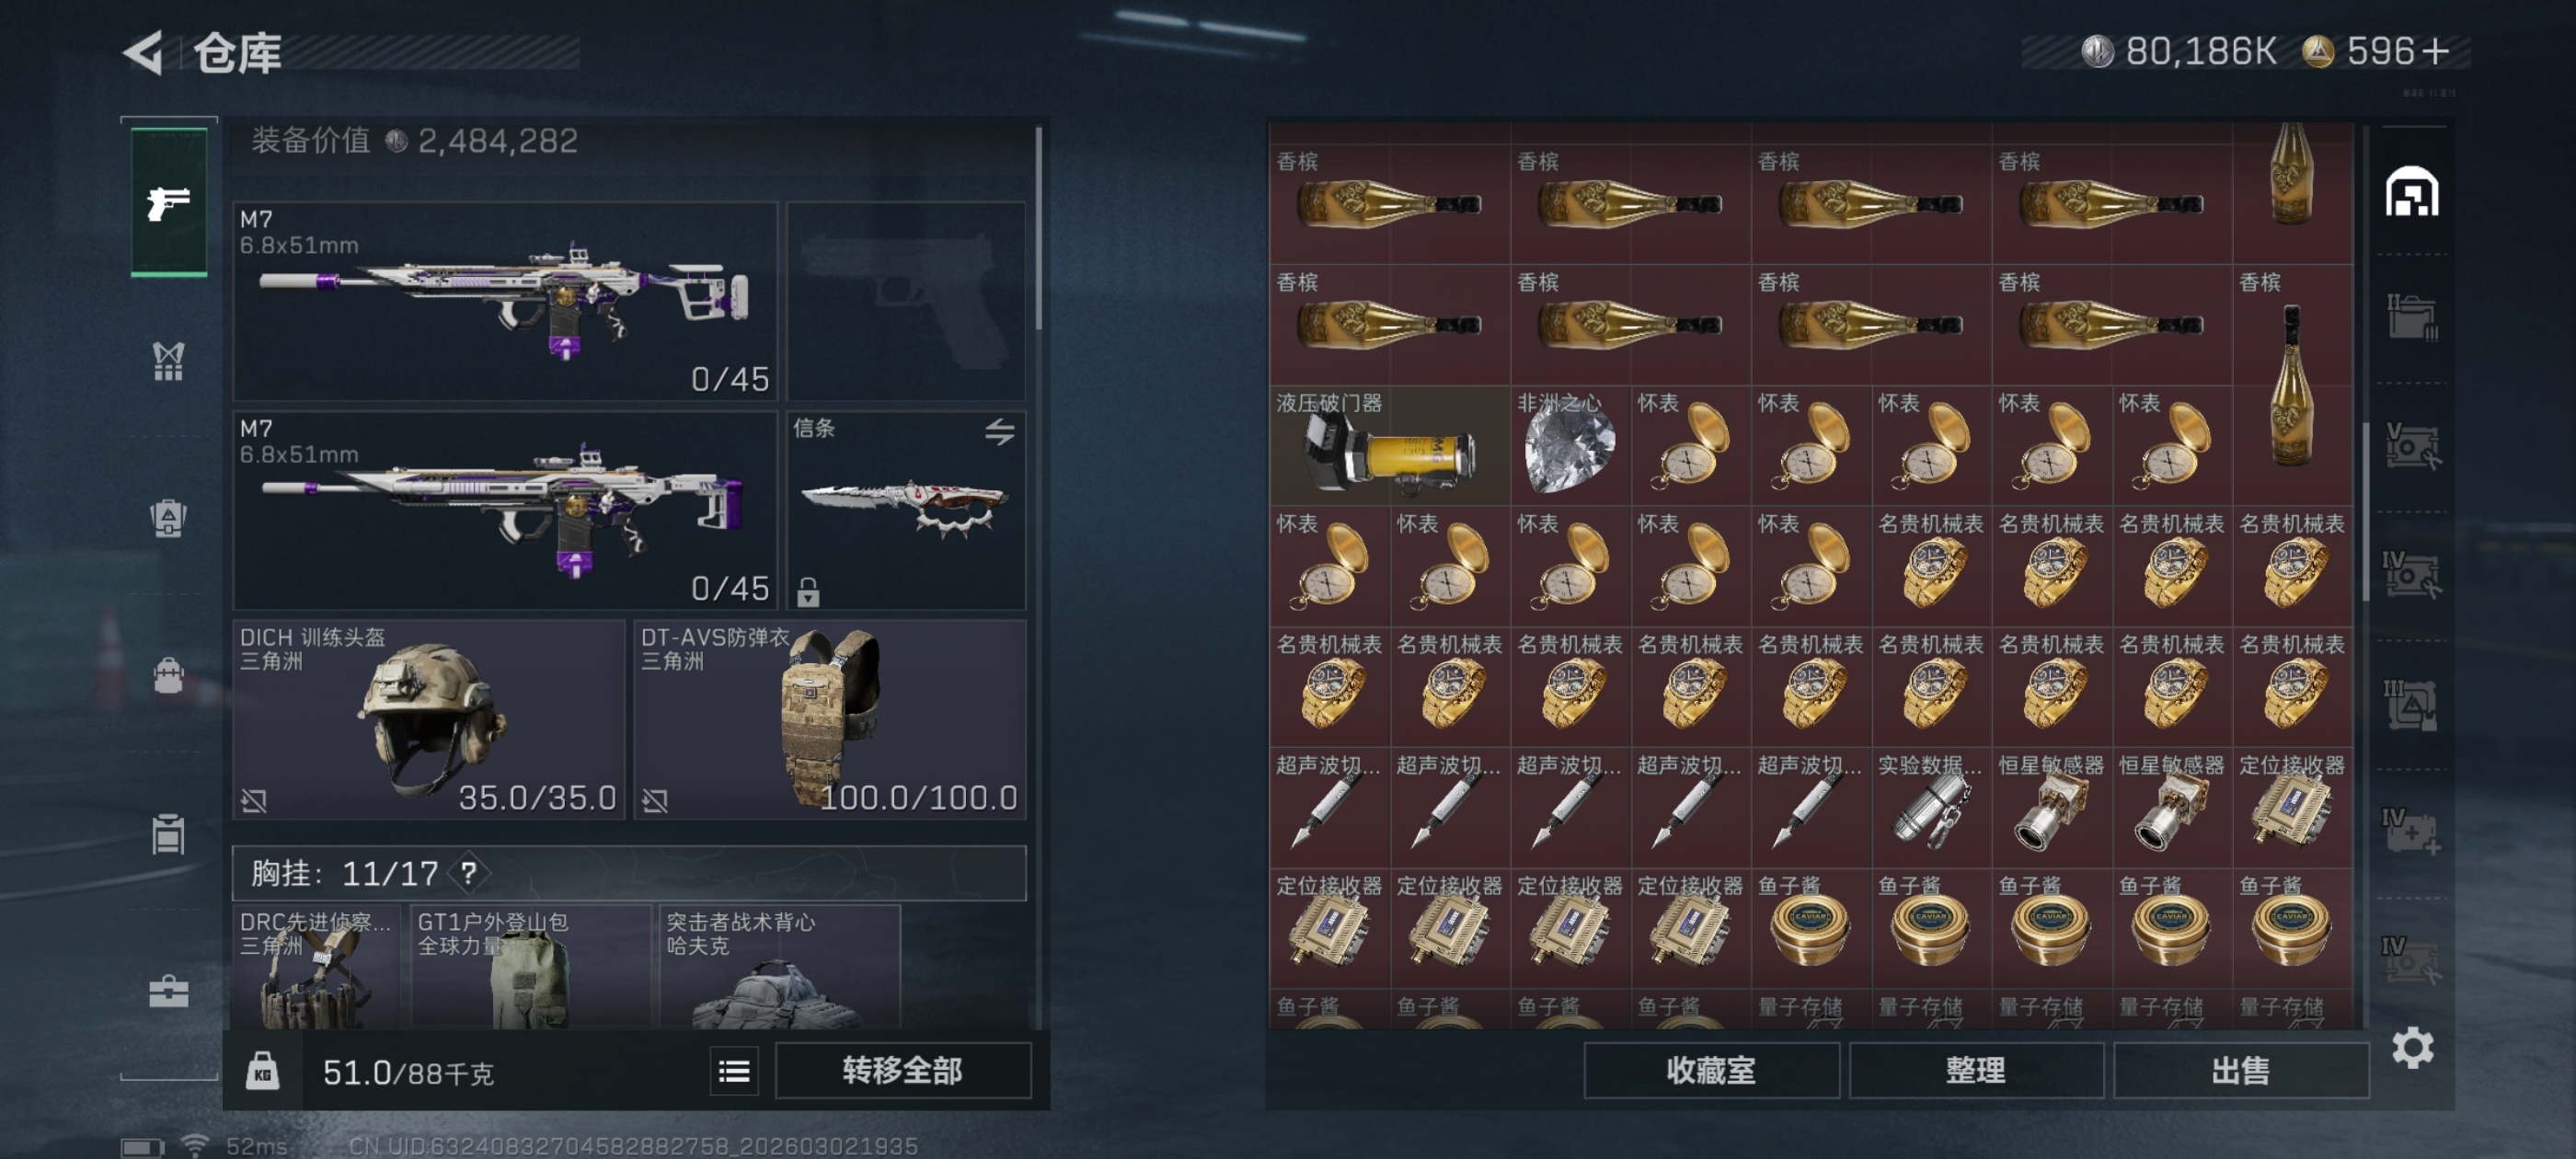The width and height of the screenshot is (2576, 1159).
Task: Open the settings gear beside 出售
Action: [x=2412, y=1047]
